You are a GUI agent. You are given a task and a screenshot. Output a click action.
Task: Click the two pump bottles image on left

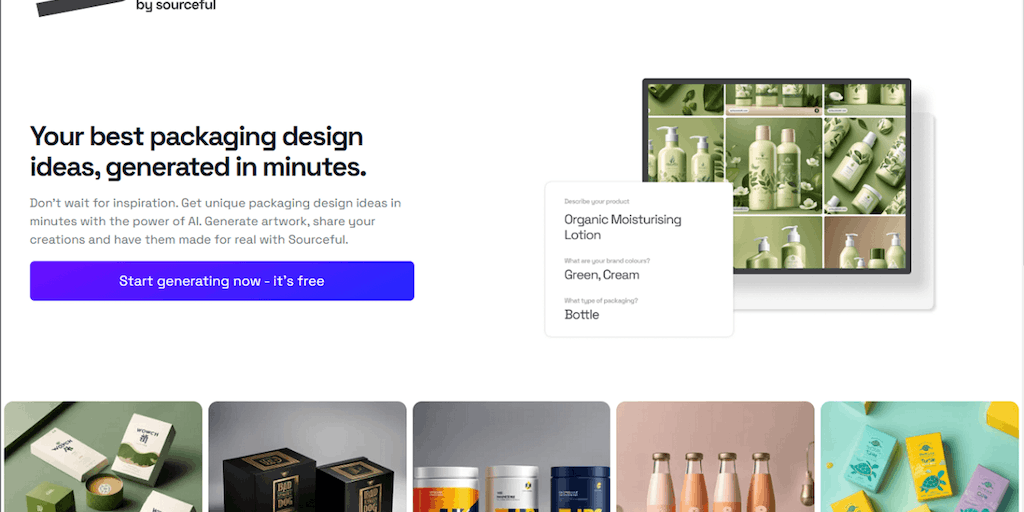pyautogui.click(x=686, y=166)
